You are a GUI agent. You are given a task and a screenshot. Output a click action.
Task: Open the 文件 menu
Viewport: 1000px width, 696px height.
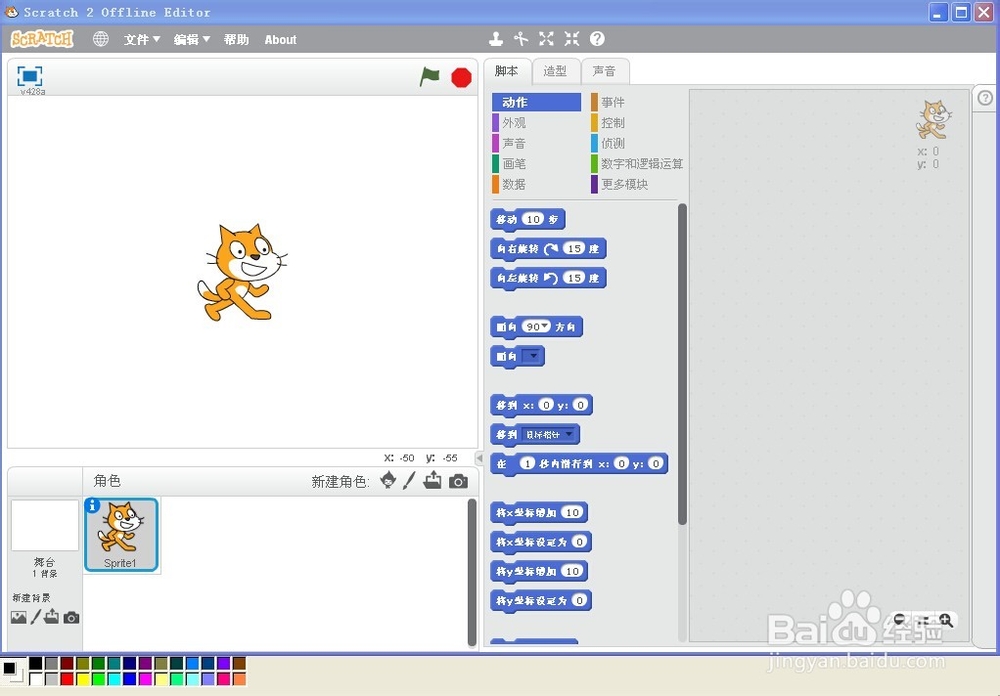click(x=142, y=40)
